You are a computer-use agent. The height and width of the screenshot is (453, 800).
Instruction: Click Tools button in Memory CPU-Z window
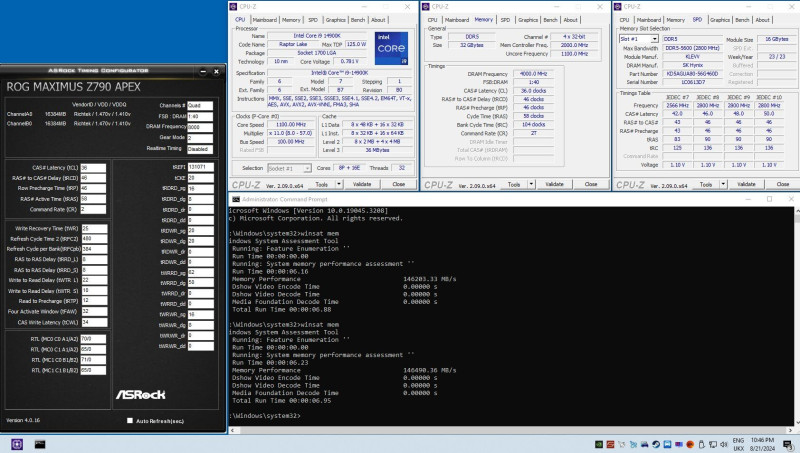514,184
